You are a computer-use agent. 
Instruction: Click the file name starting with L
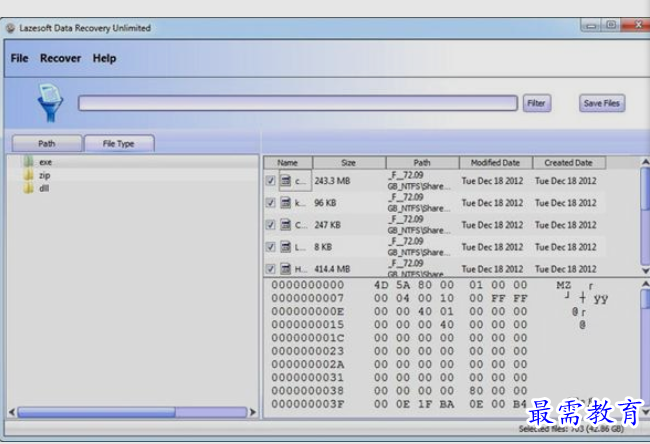click(299, 247)
